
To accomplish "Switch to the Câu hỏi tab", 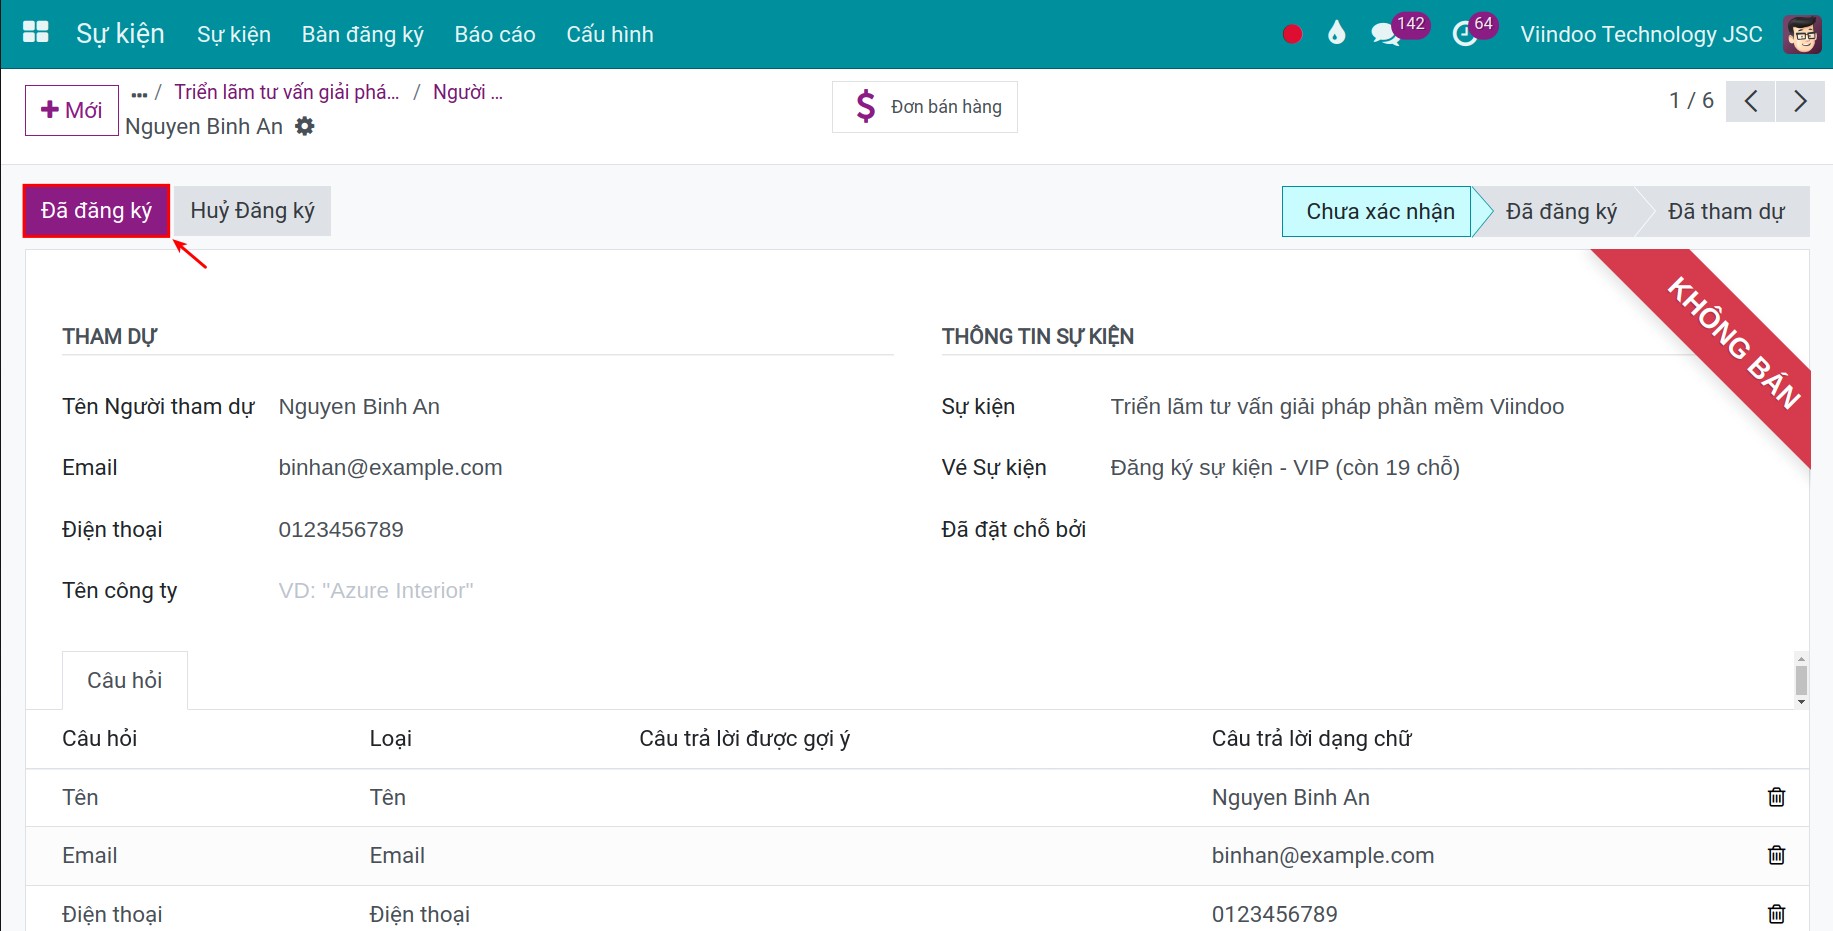I will (x=125, y=680).
